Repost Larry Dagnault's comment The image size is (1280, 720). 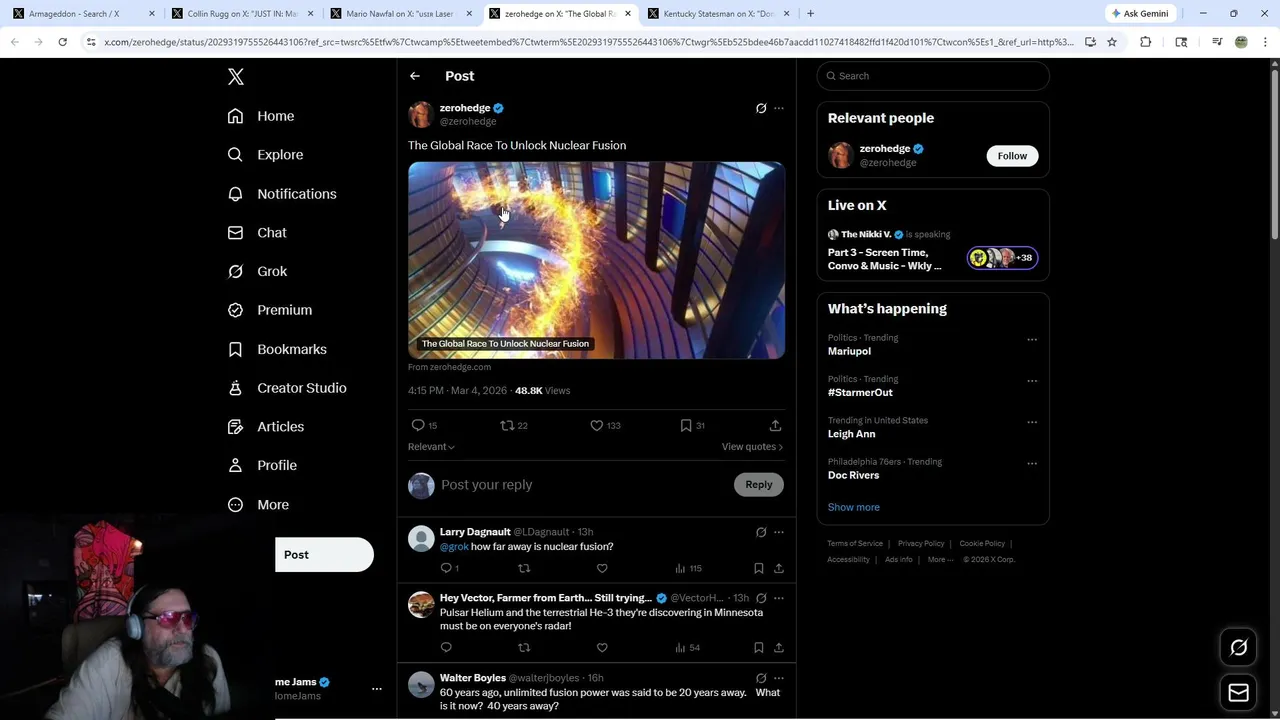(x=524, y=568)
